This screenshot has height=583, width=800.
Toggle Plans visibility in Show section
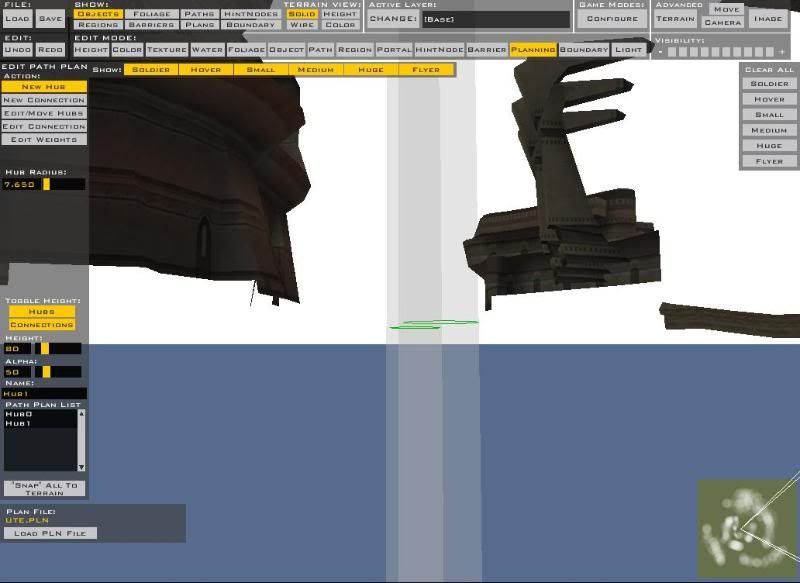[x=199, y=24]
